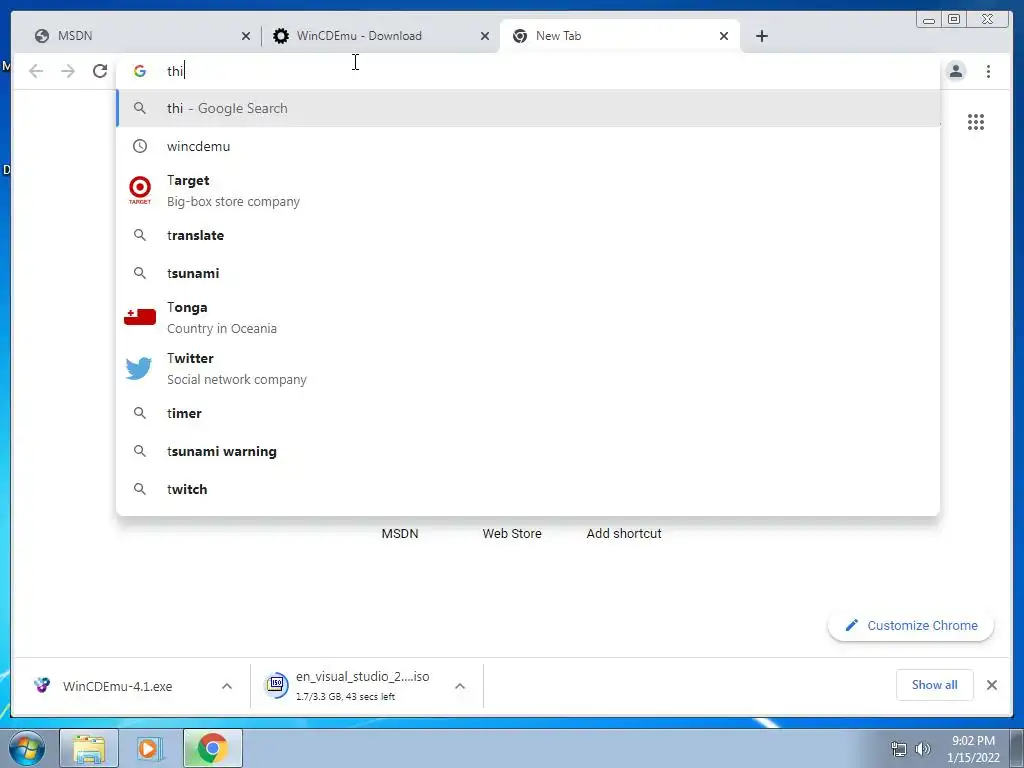Screen dimensions: 1024x768
Task: Open Windows Explorer from taskbar
Action: click(x=89, y=748)
